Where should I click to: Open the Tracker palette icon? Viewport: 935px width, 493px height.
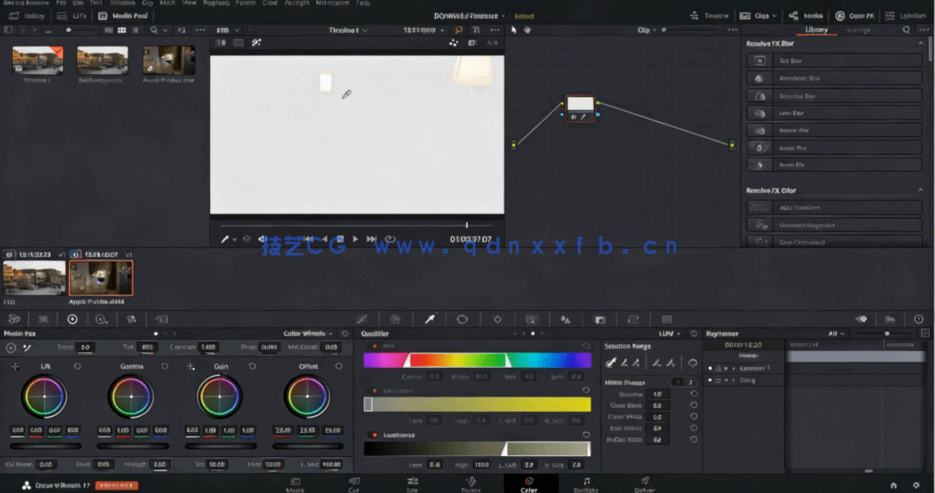click(497, 320)
